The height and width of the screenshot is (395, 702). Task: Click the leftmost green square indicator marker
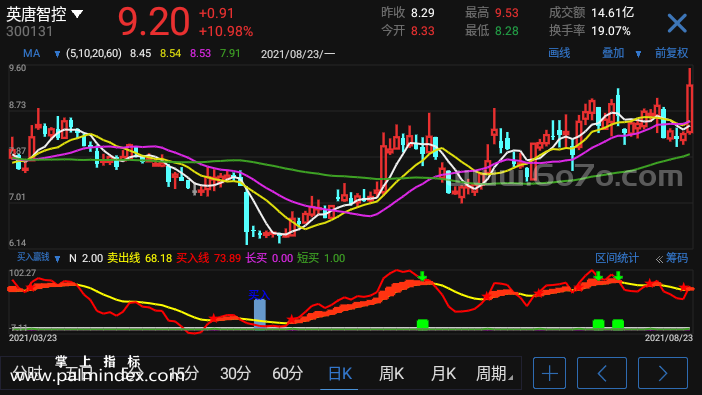coord(422,324)
